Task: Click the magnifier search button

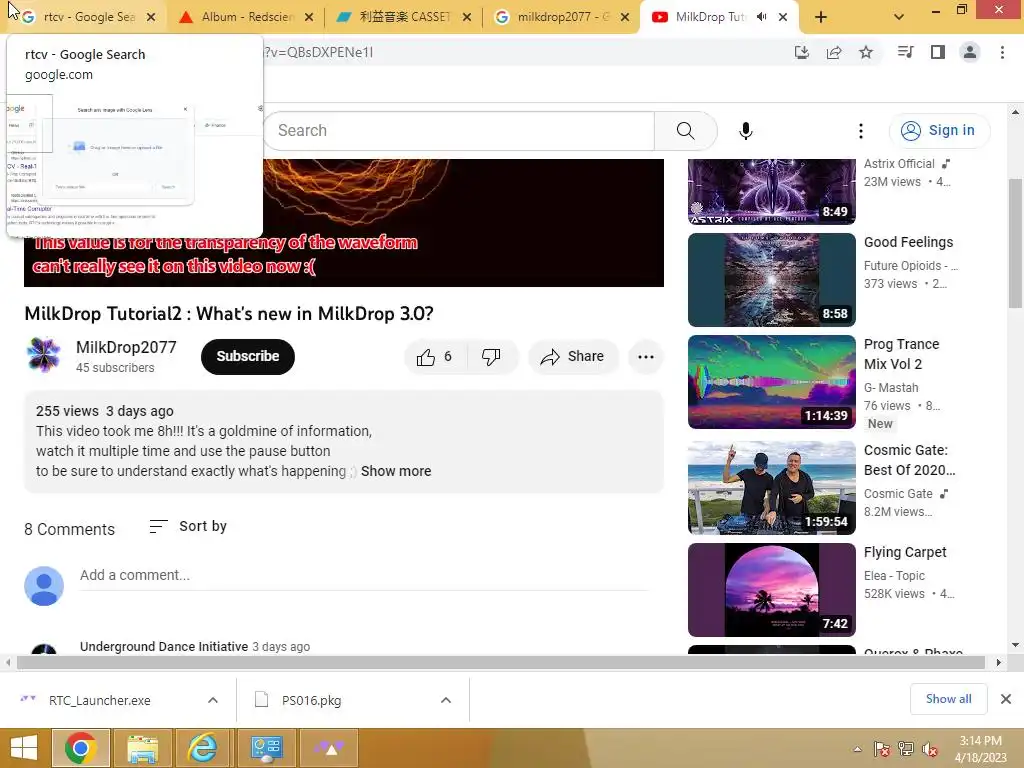Action: pos(686,131)
